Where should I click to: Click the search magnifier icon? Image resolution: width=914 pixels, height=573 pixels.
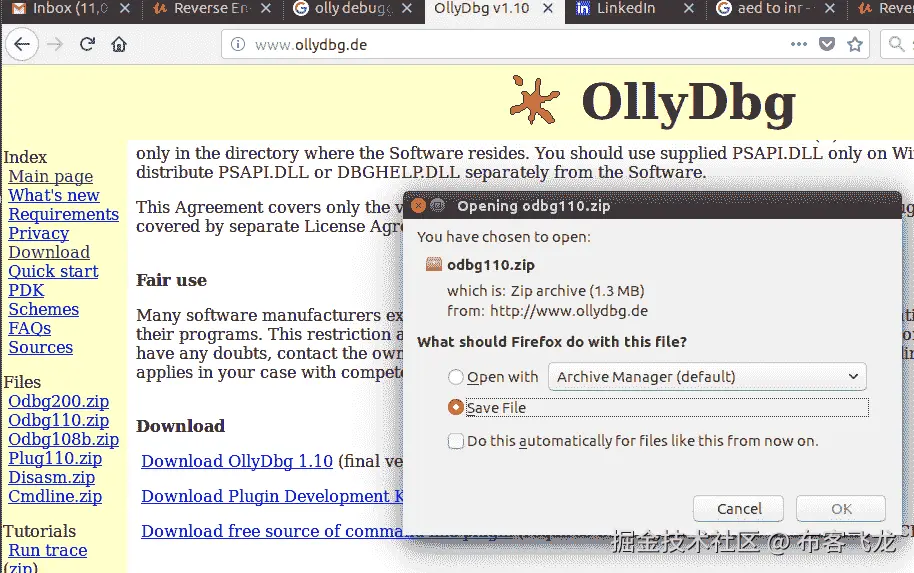[x=897, y=44]
